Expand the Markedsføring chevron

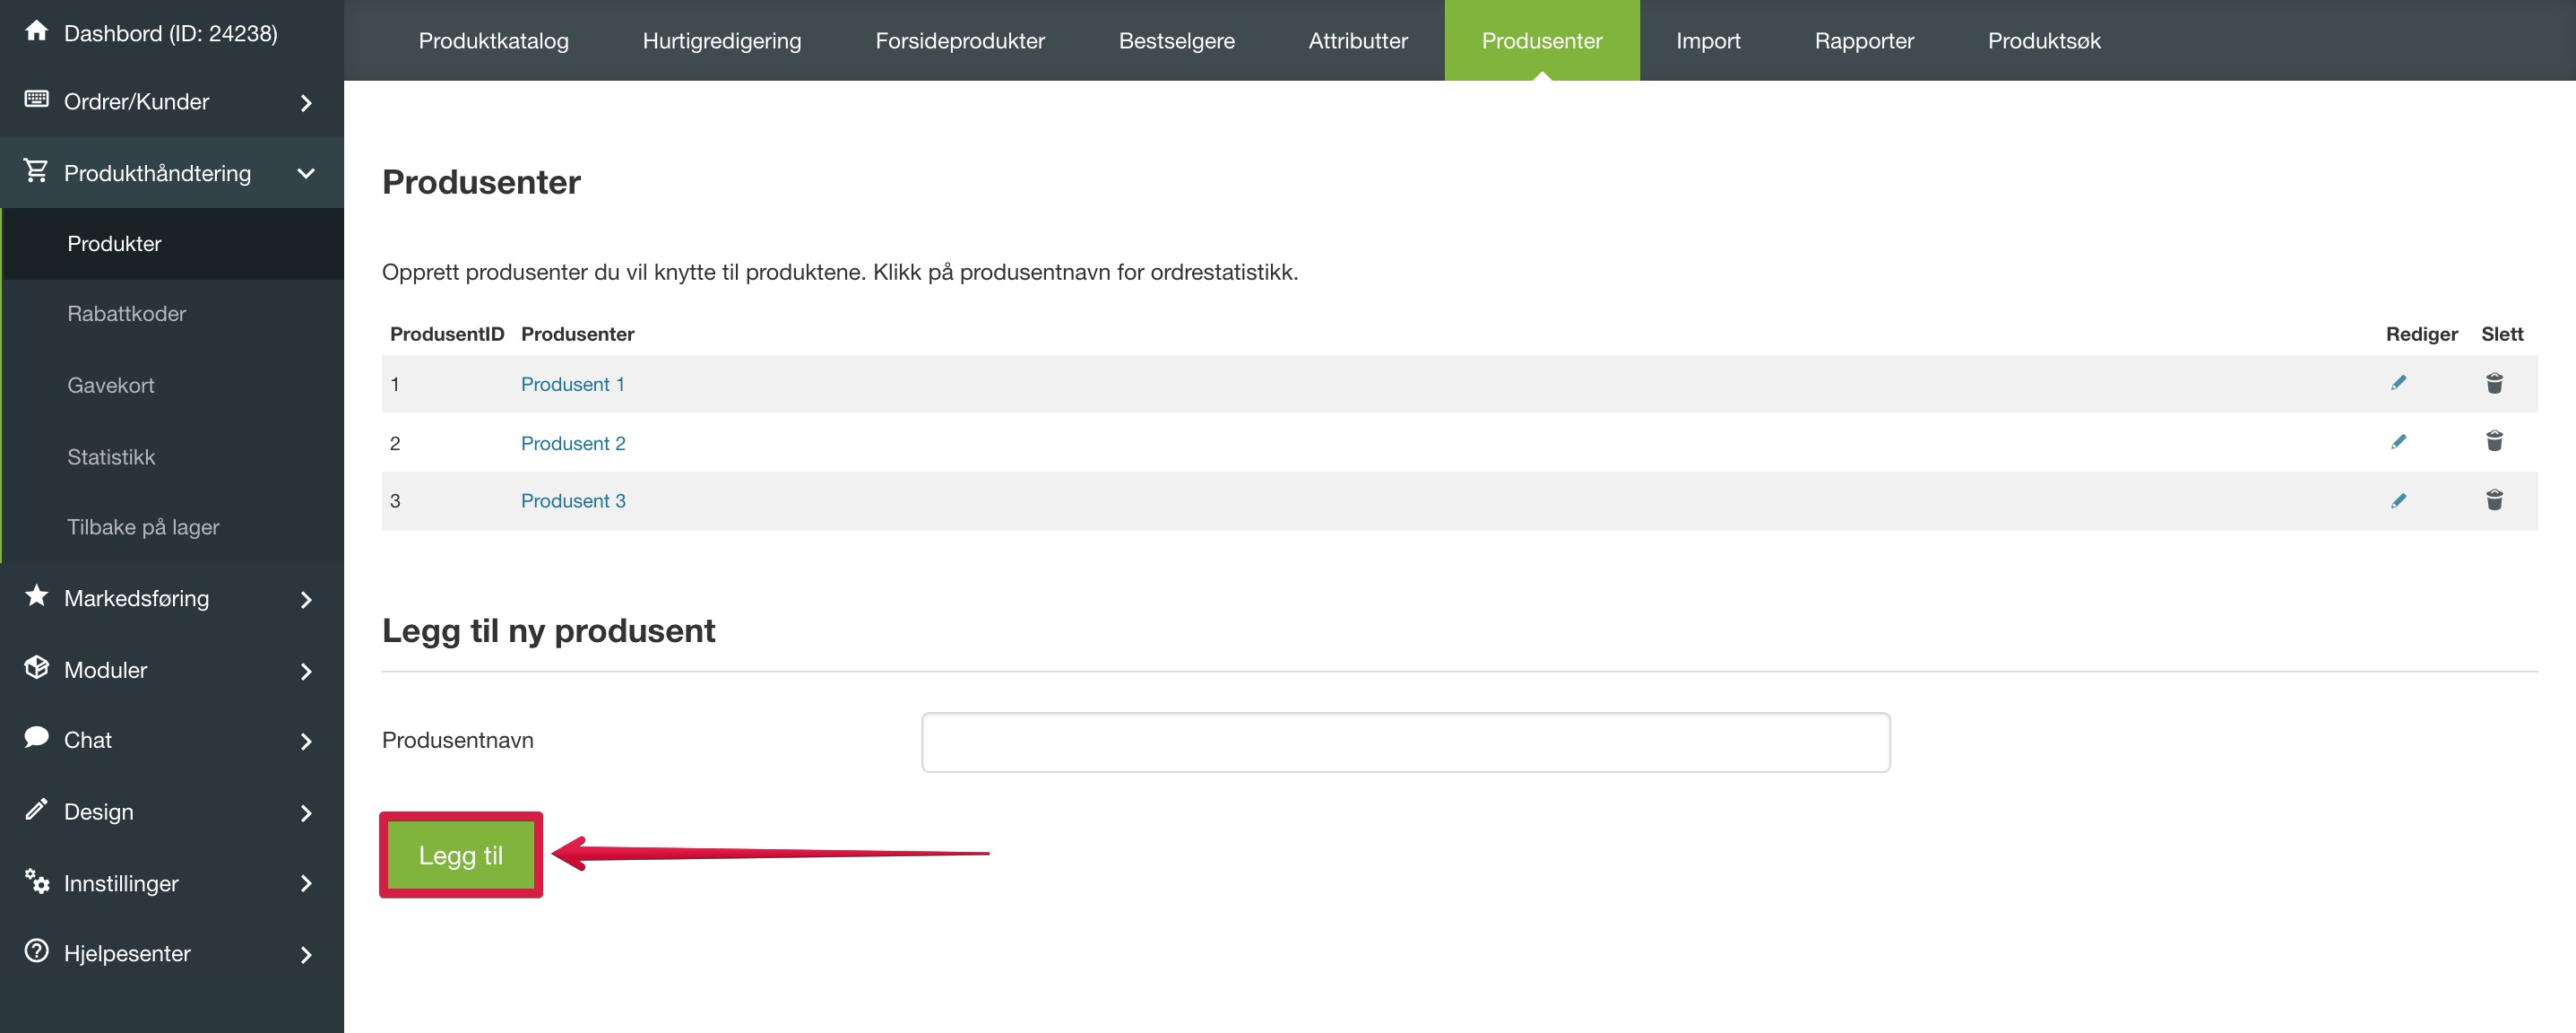306,600
